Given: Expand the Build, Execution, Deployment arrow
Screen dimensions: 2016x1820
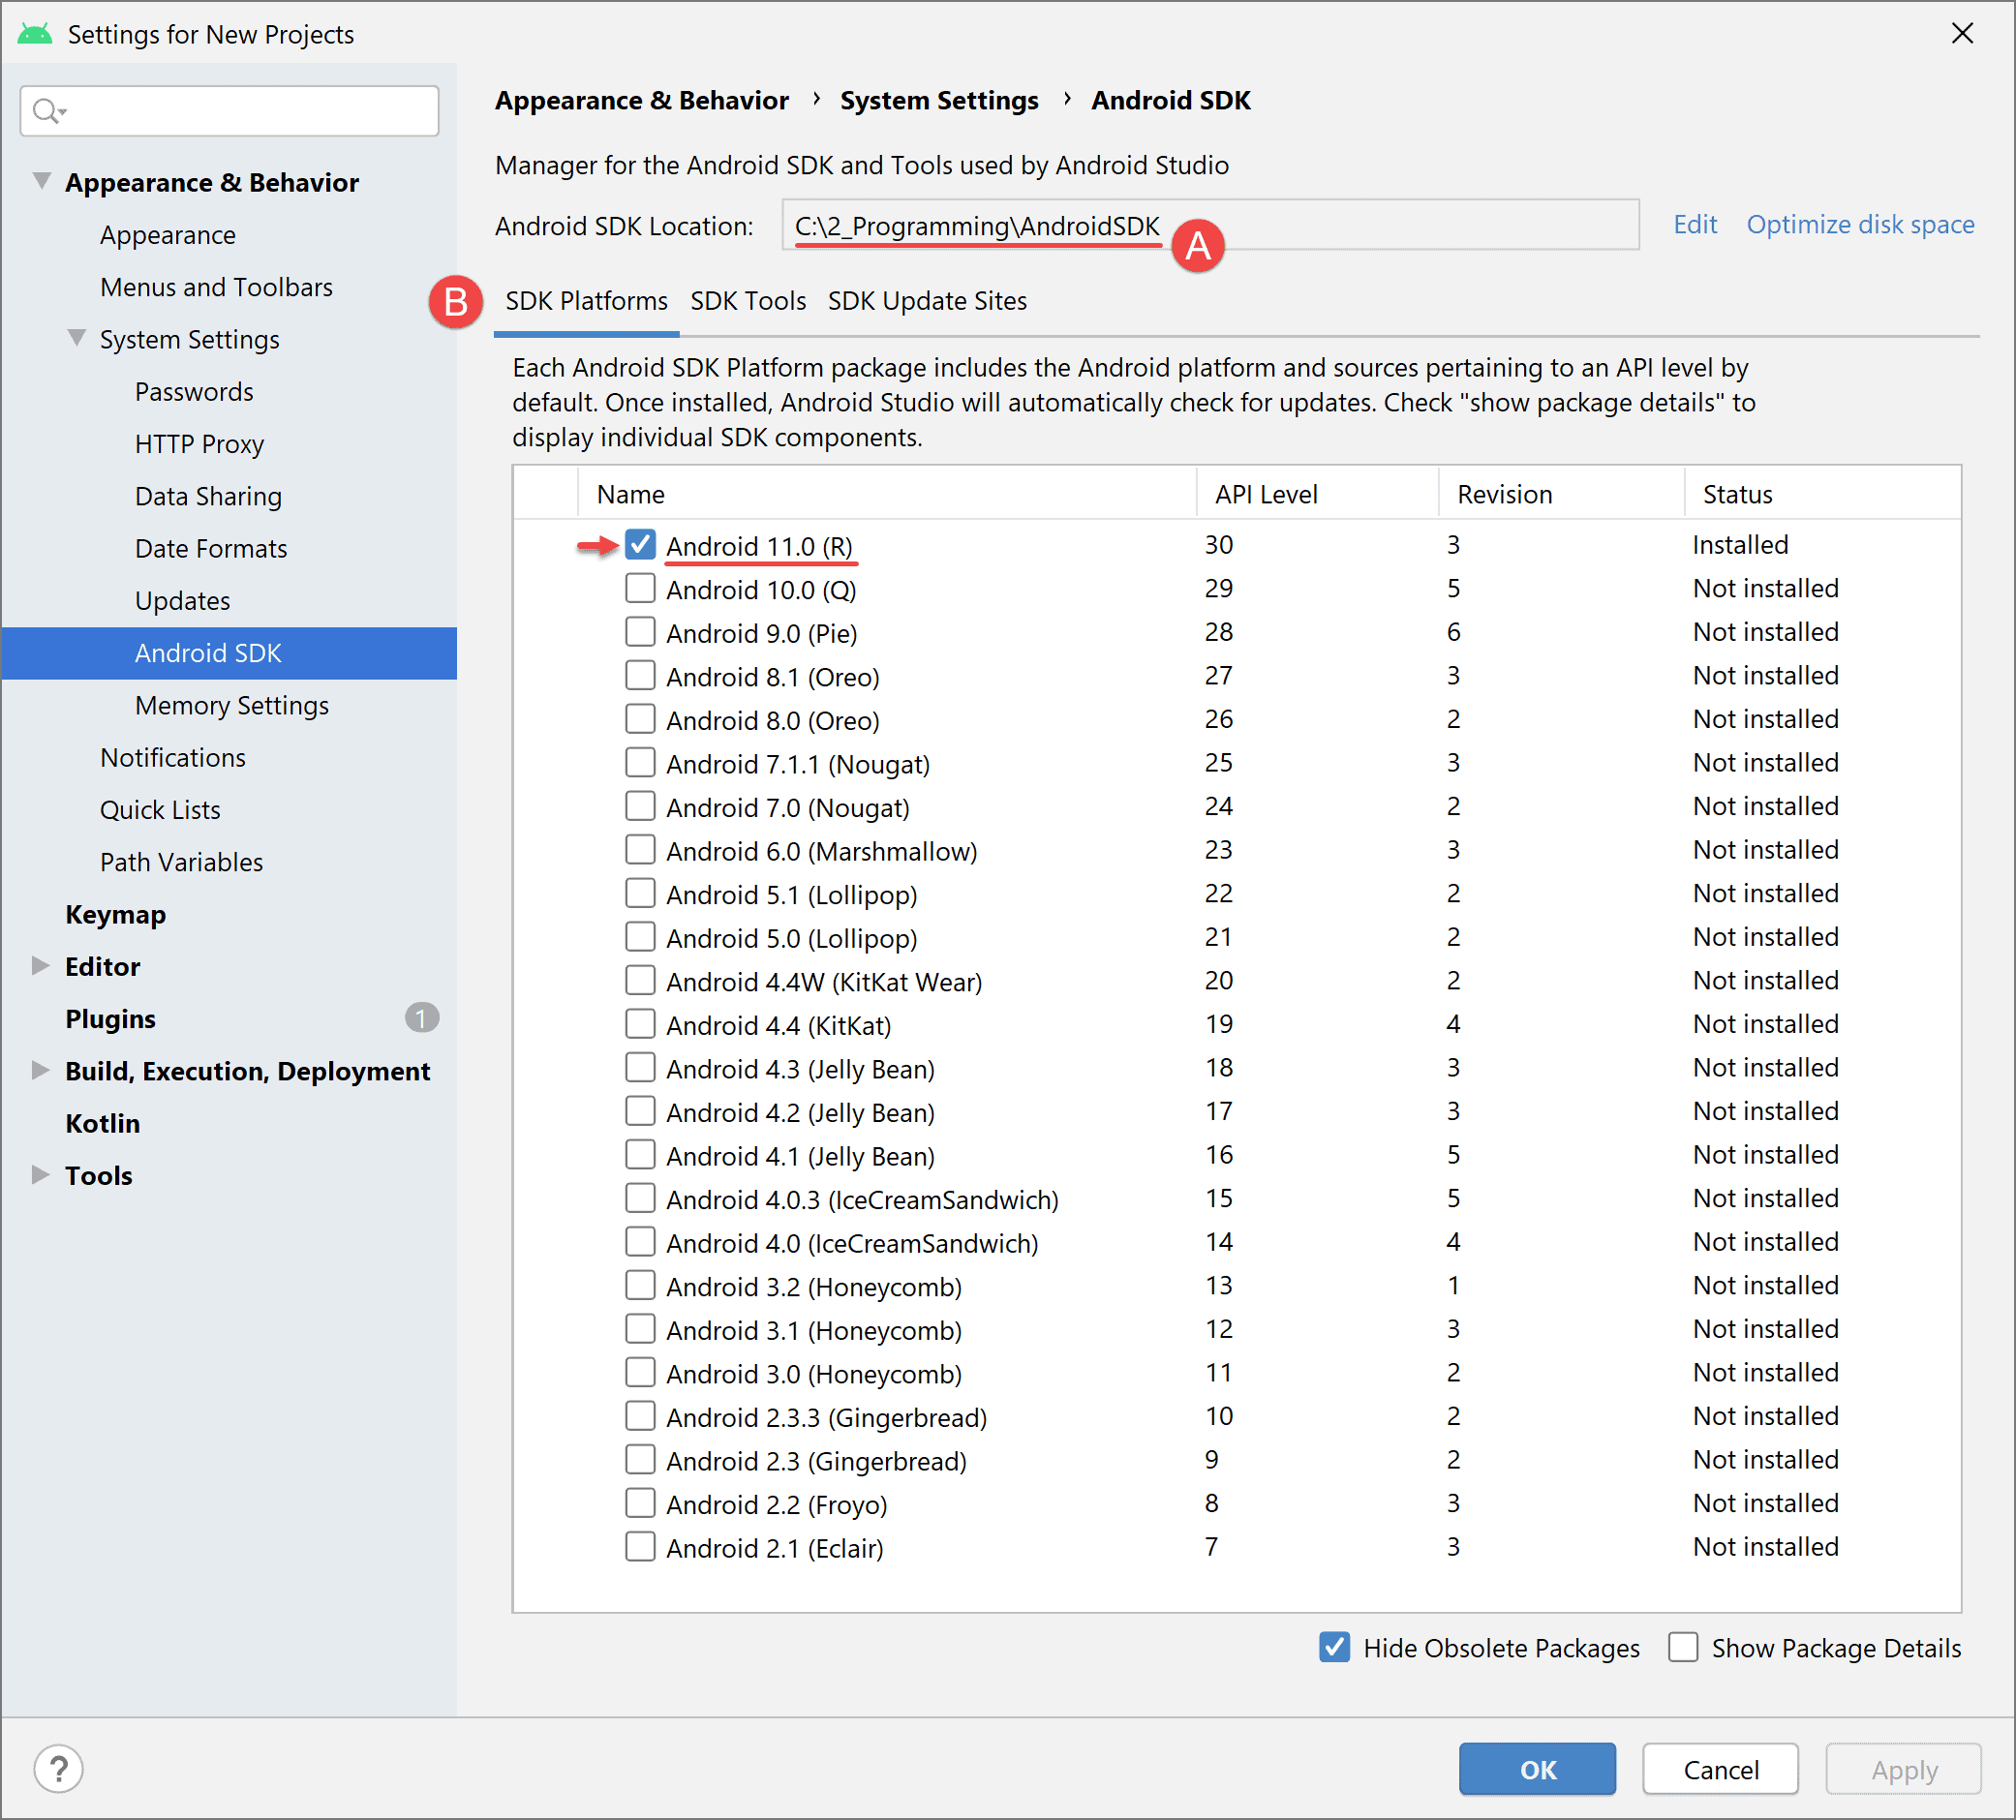Looking at the screenshot, I should pyautogui.click(x=41, y=1071).
